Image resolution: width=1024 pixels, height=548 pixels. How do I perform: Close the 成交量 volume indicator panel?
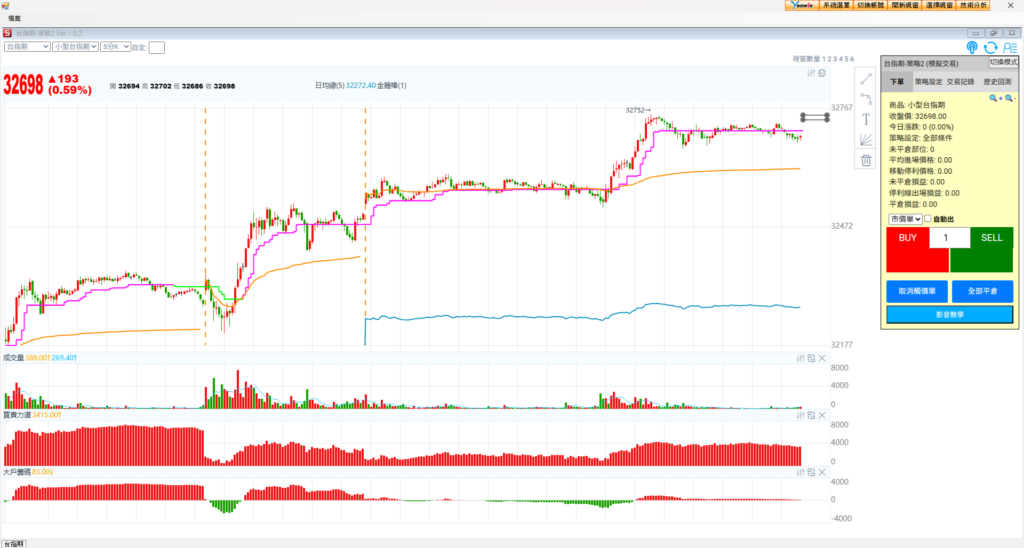822,358
